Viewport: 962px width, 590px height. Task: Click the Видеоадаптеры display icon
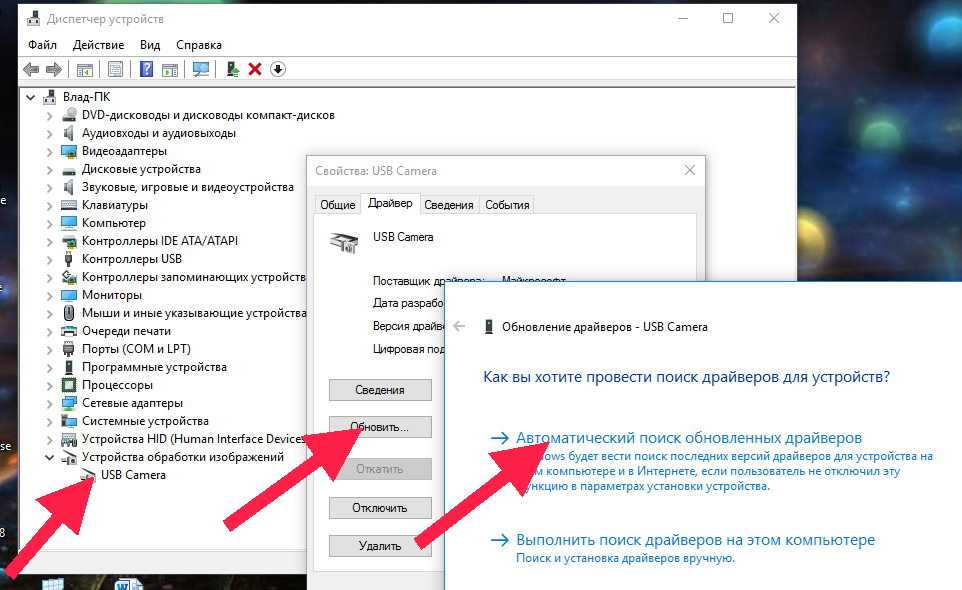pos(69,151)
